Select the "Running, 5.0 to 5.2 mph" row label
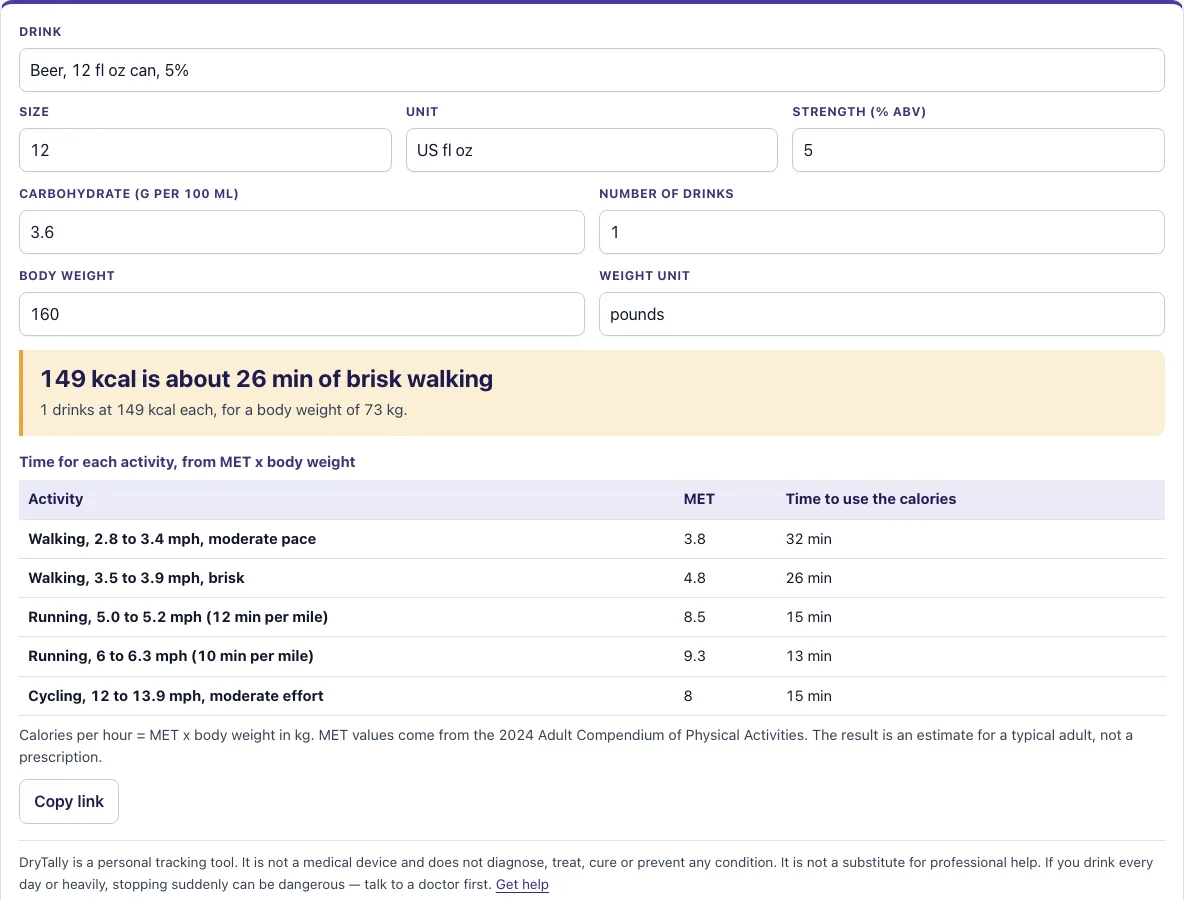This screenshot has width=1184, height=900. click(x=178, y=618)
